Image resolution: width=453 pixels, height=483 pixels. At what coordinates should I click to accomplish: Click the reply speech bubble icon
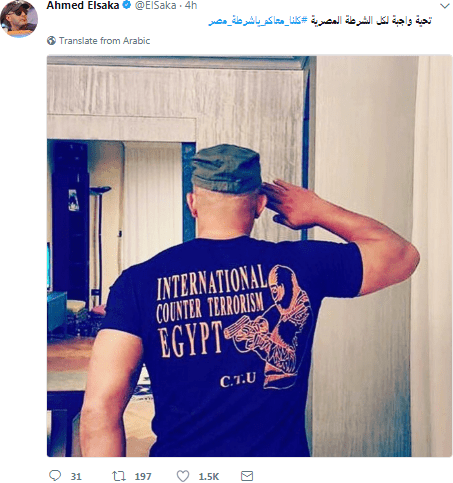55,475
